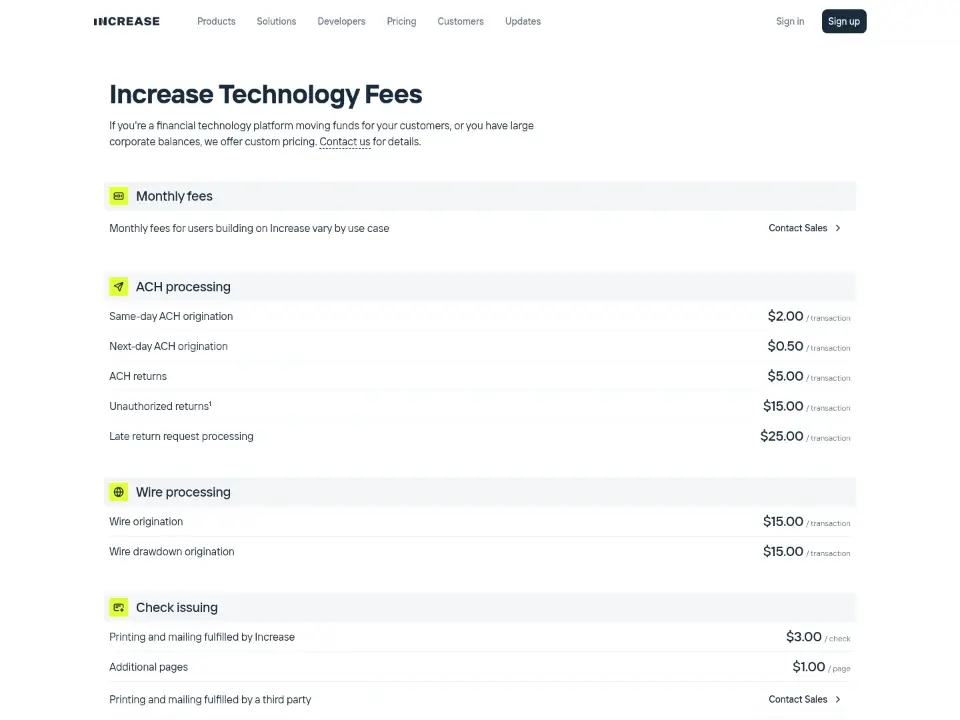The height and width of the screenshot is (720, 960).
Task: Click the $25.00 late return price
Action: pos(782,436)
